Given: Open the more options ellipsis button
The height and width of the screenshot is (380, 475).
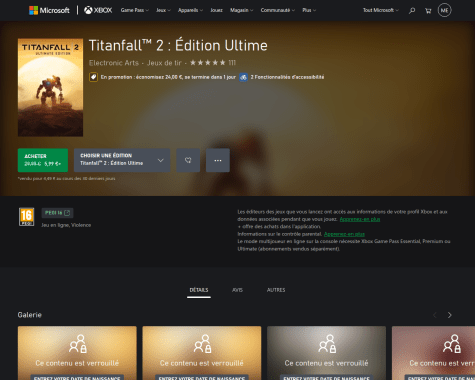Looking at the screenshot, I should click(x=218, y=160).
